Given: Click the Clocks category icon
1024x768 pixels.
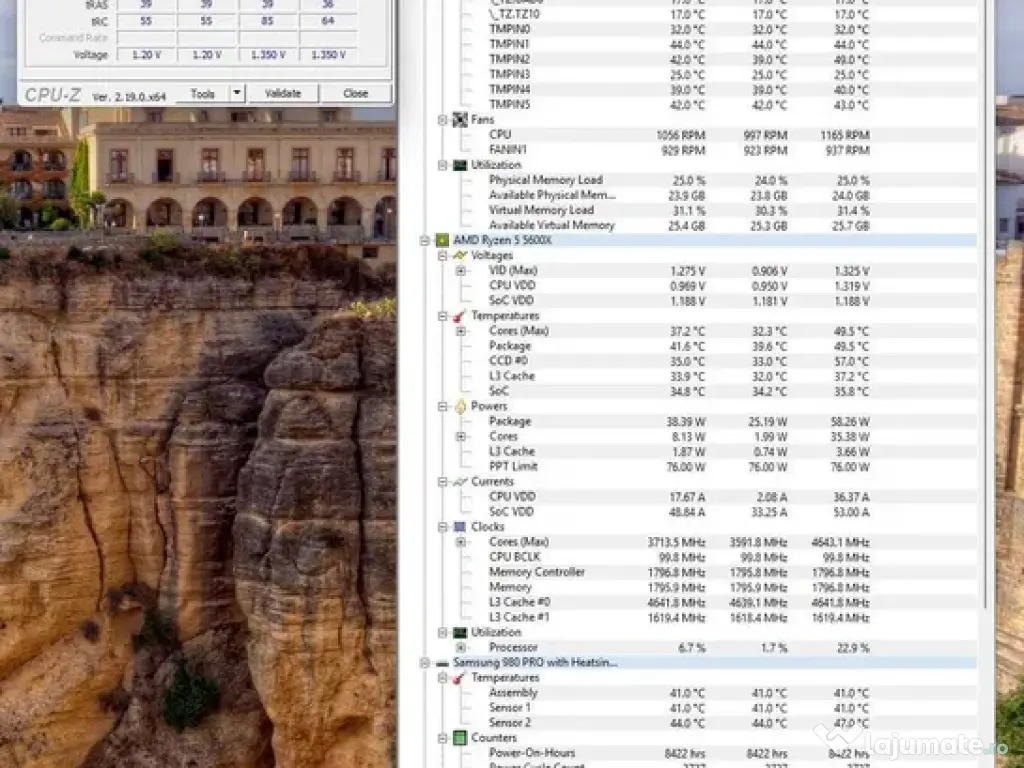Looking at the screenshot, I should point(459,527).
